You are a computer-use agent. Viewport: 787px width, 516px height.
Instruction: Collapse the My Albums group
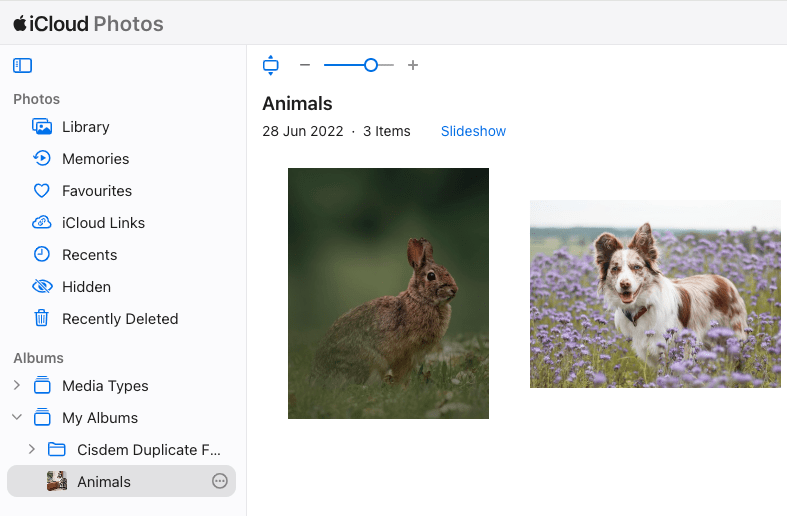point(16,418)
